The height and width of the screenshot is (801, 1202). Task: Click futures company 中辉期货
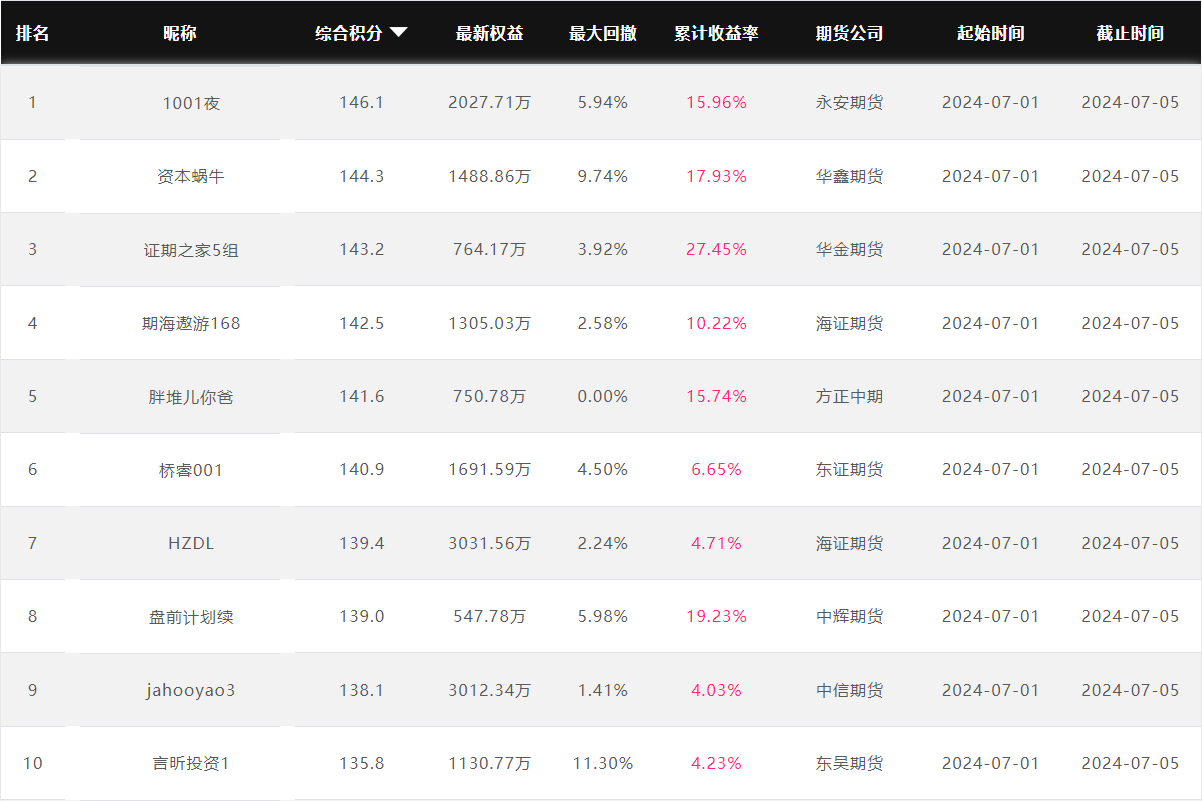(850, 616)
